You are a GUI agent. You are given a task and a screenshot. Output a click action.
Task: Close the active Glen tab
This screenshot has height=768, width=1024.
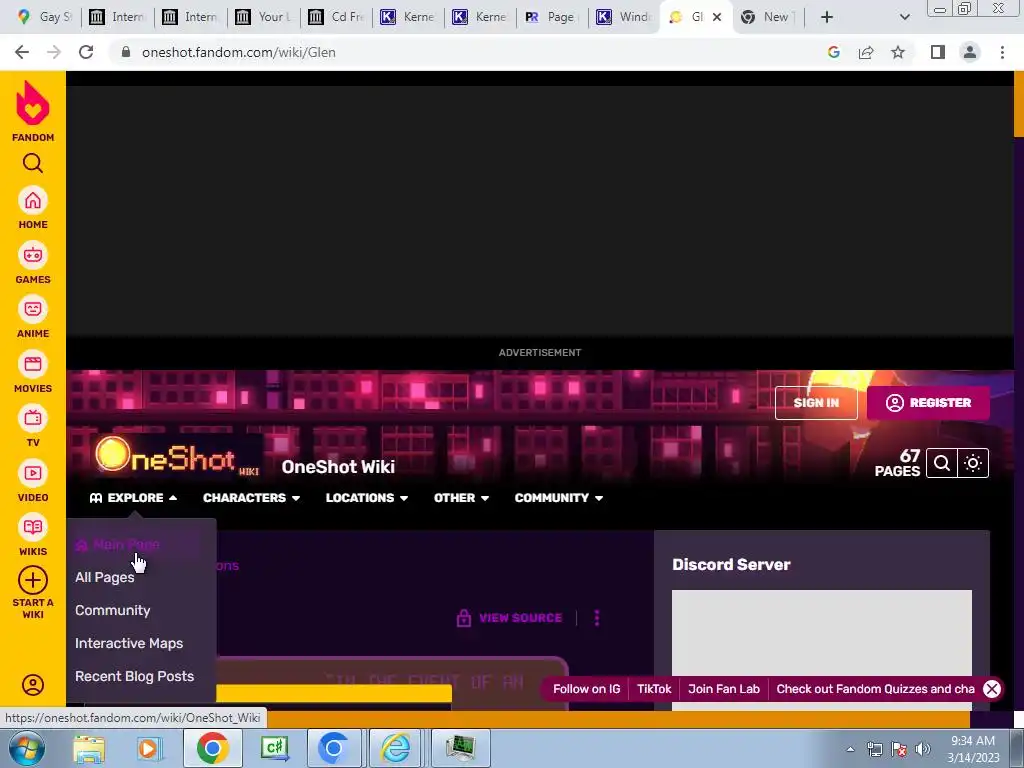(x=717, y=17)
